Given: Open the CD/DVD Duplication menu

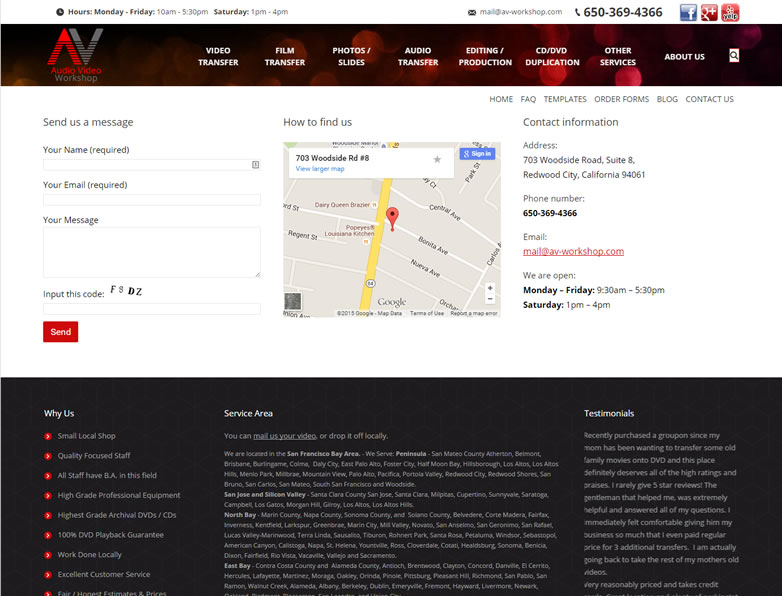Looking at the screenshot, I should (x=552, y=56).
